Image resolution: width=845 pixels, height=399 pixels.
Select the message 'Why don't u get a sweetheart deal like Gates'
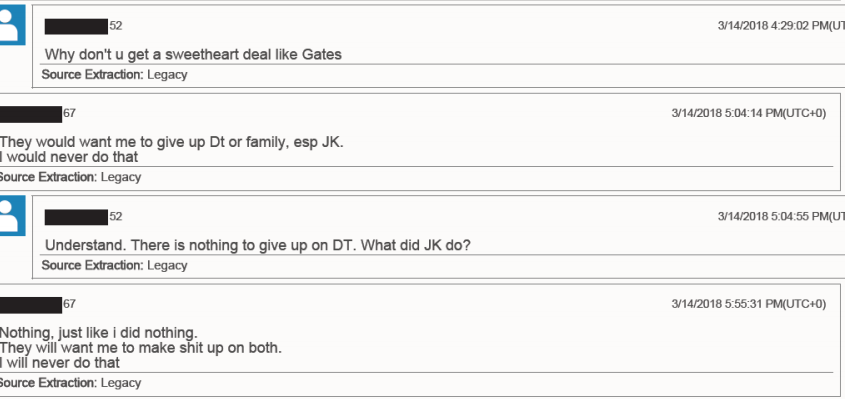pyautogui.click(x=193, y=54)
